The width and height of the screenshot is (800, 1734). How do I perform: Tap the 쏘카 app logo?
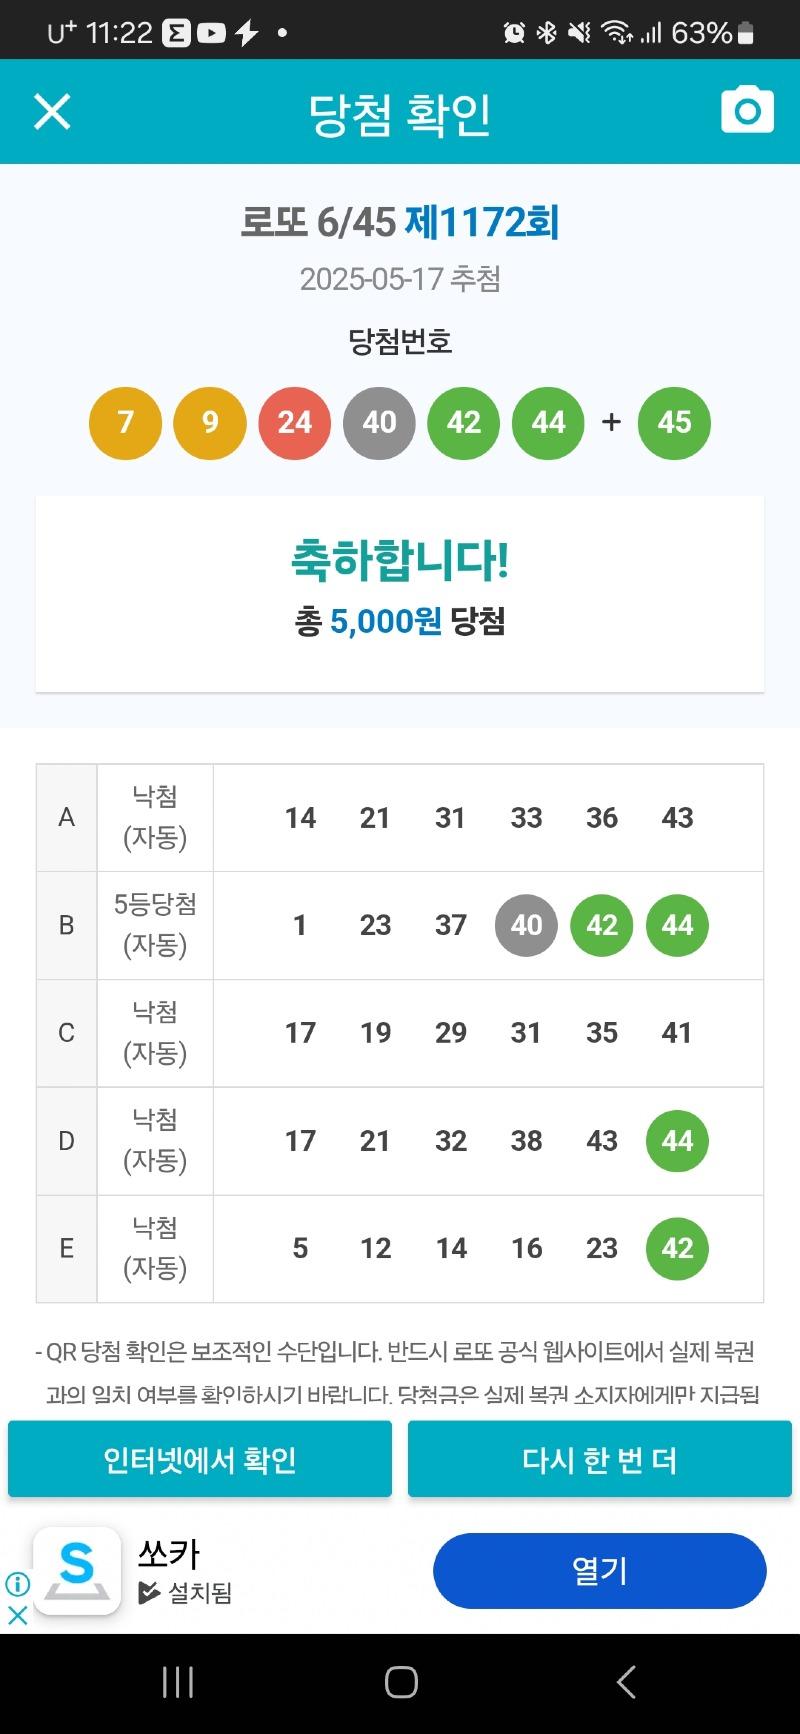click(77, 1570)
